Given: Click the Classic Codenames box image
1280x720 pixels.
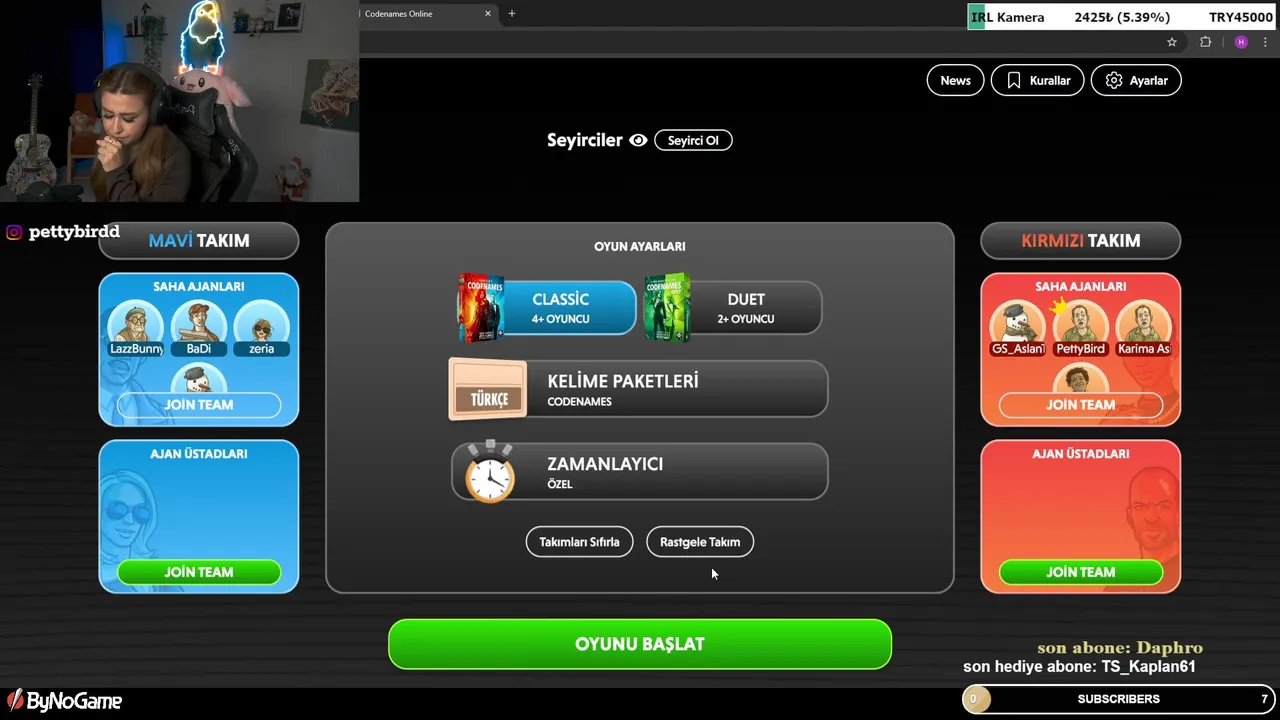Looking at the screenshot, I should pyautogui.click(x=481, y=308).
